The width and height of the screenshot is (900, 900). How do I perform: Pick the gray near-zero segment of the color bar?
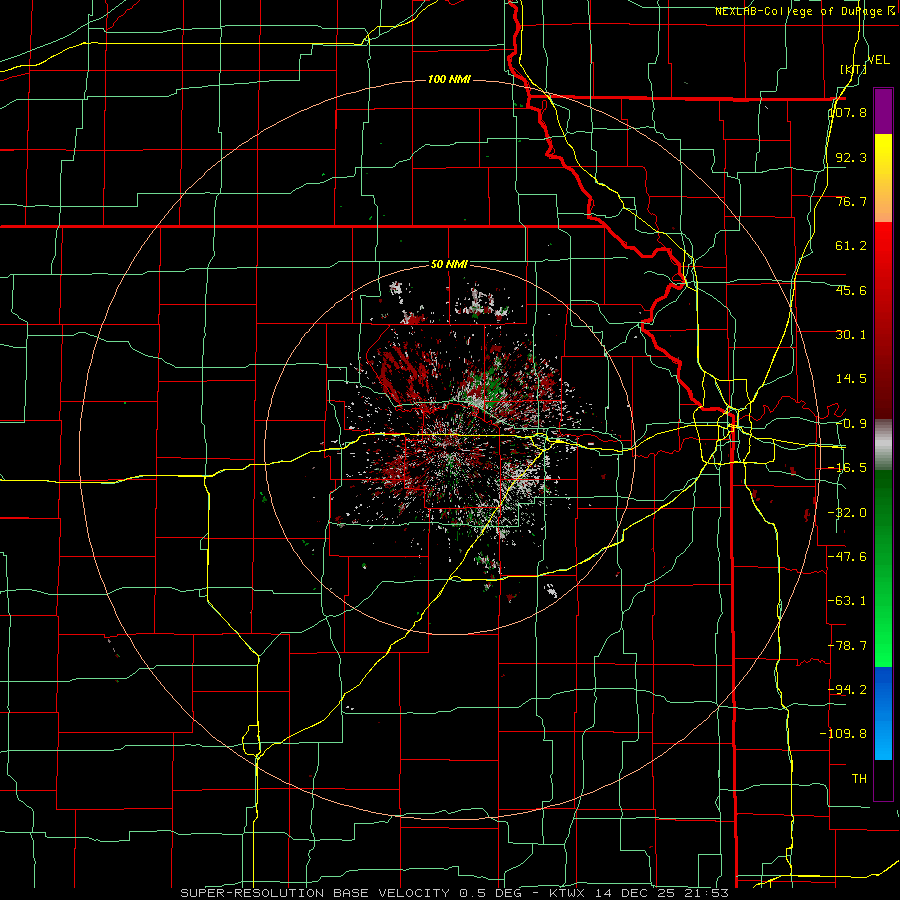tap(883, 444)
